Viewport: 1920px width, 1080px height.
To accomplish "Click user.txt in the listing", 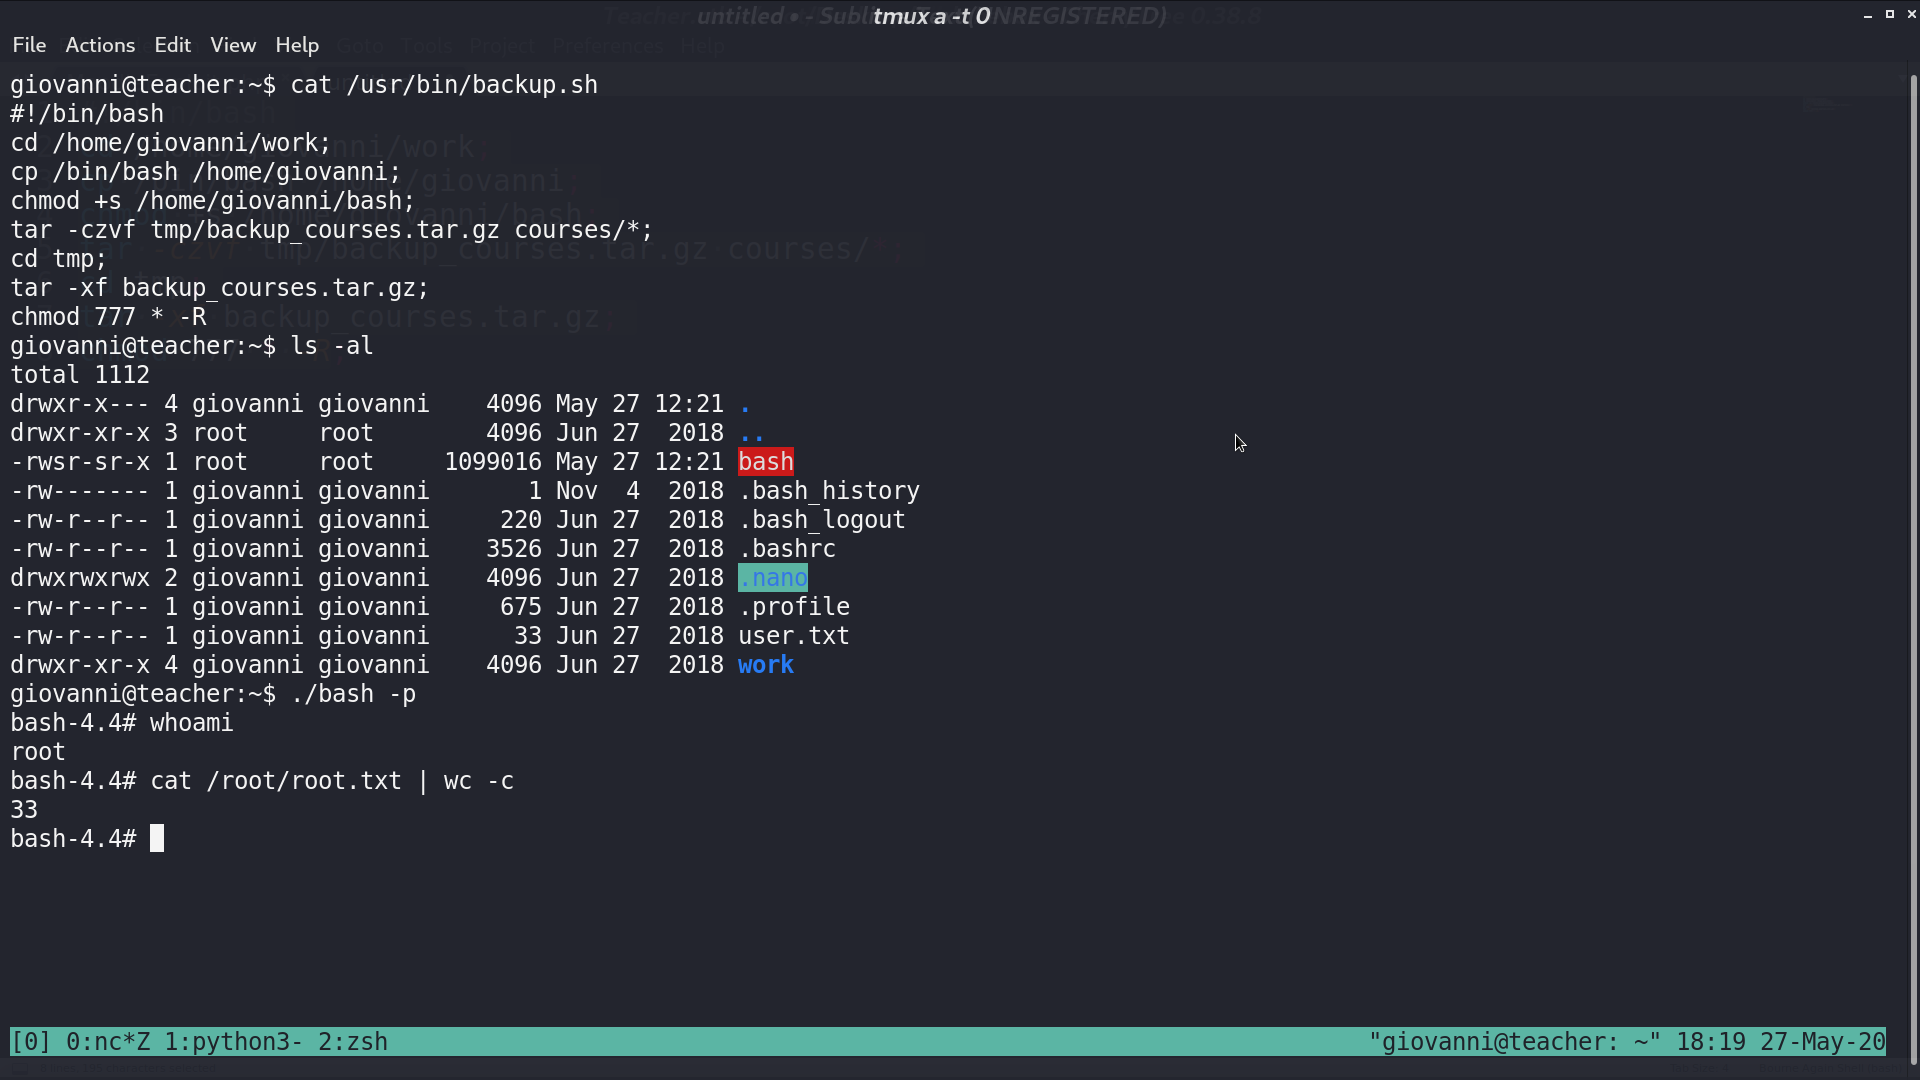I will coord(794,636).
